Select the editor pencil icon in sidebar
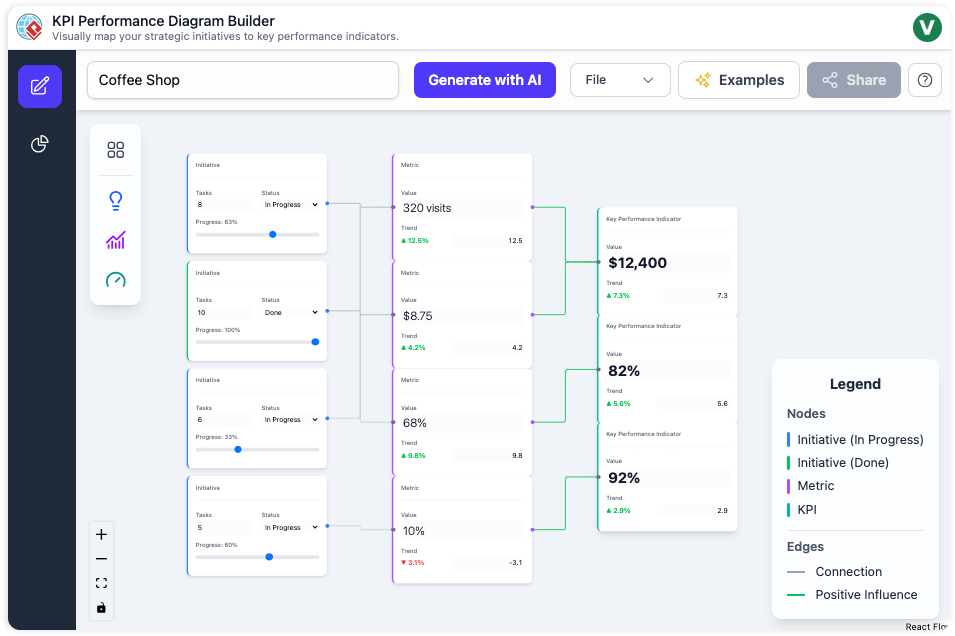The height and width of the screenshot is (636, 955). 39,87
